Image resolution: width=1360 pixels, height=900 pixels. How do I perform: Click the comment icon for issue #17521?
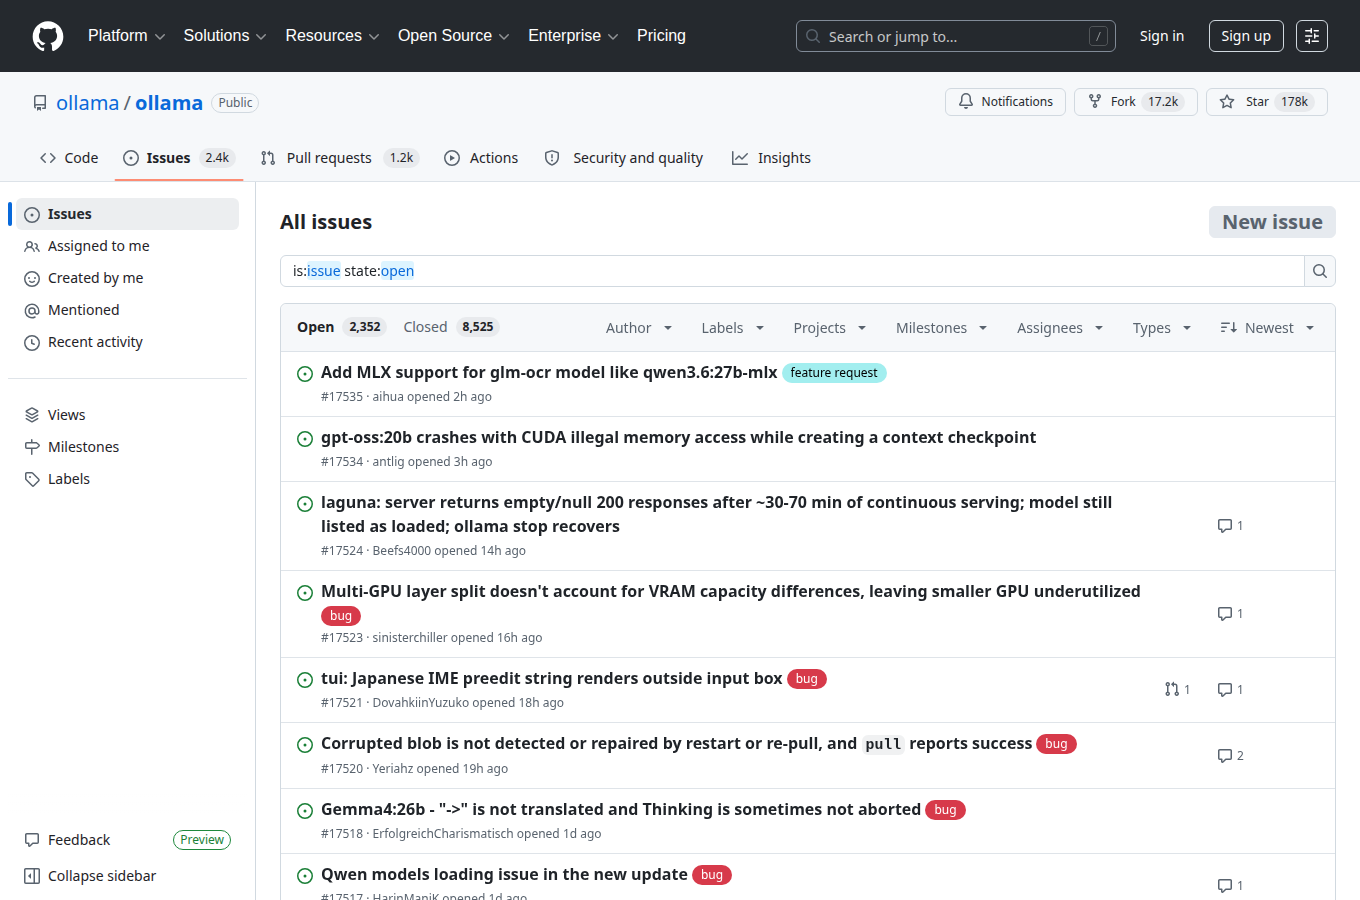coord(1224,690)
